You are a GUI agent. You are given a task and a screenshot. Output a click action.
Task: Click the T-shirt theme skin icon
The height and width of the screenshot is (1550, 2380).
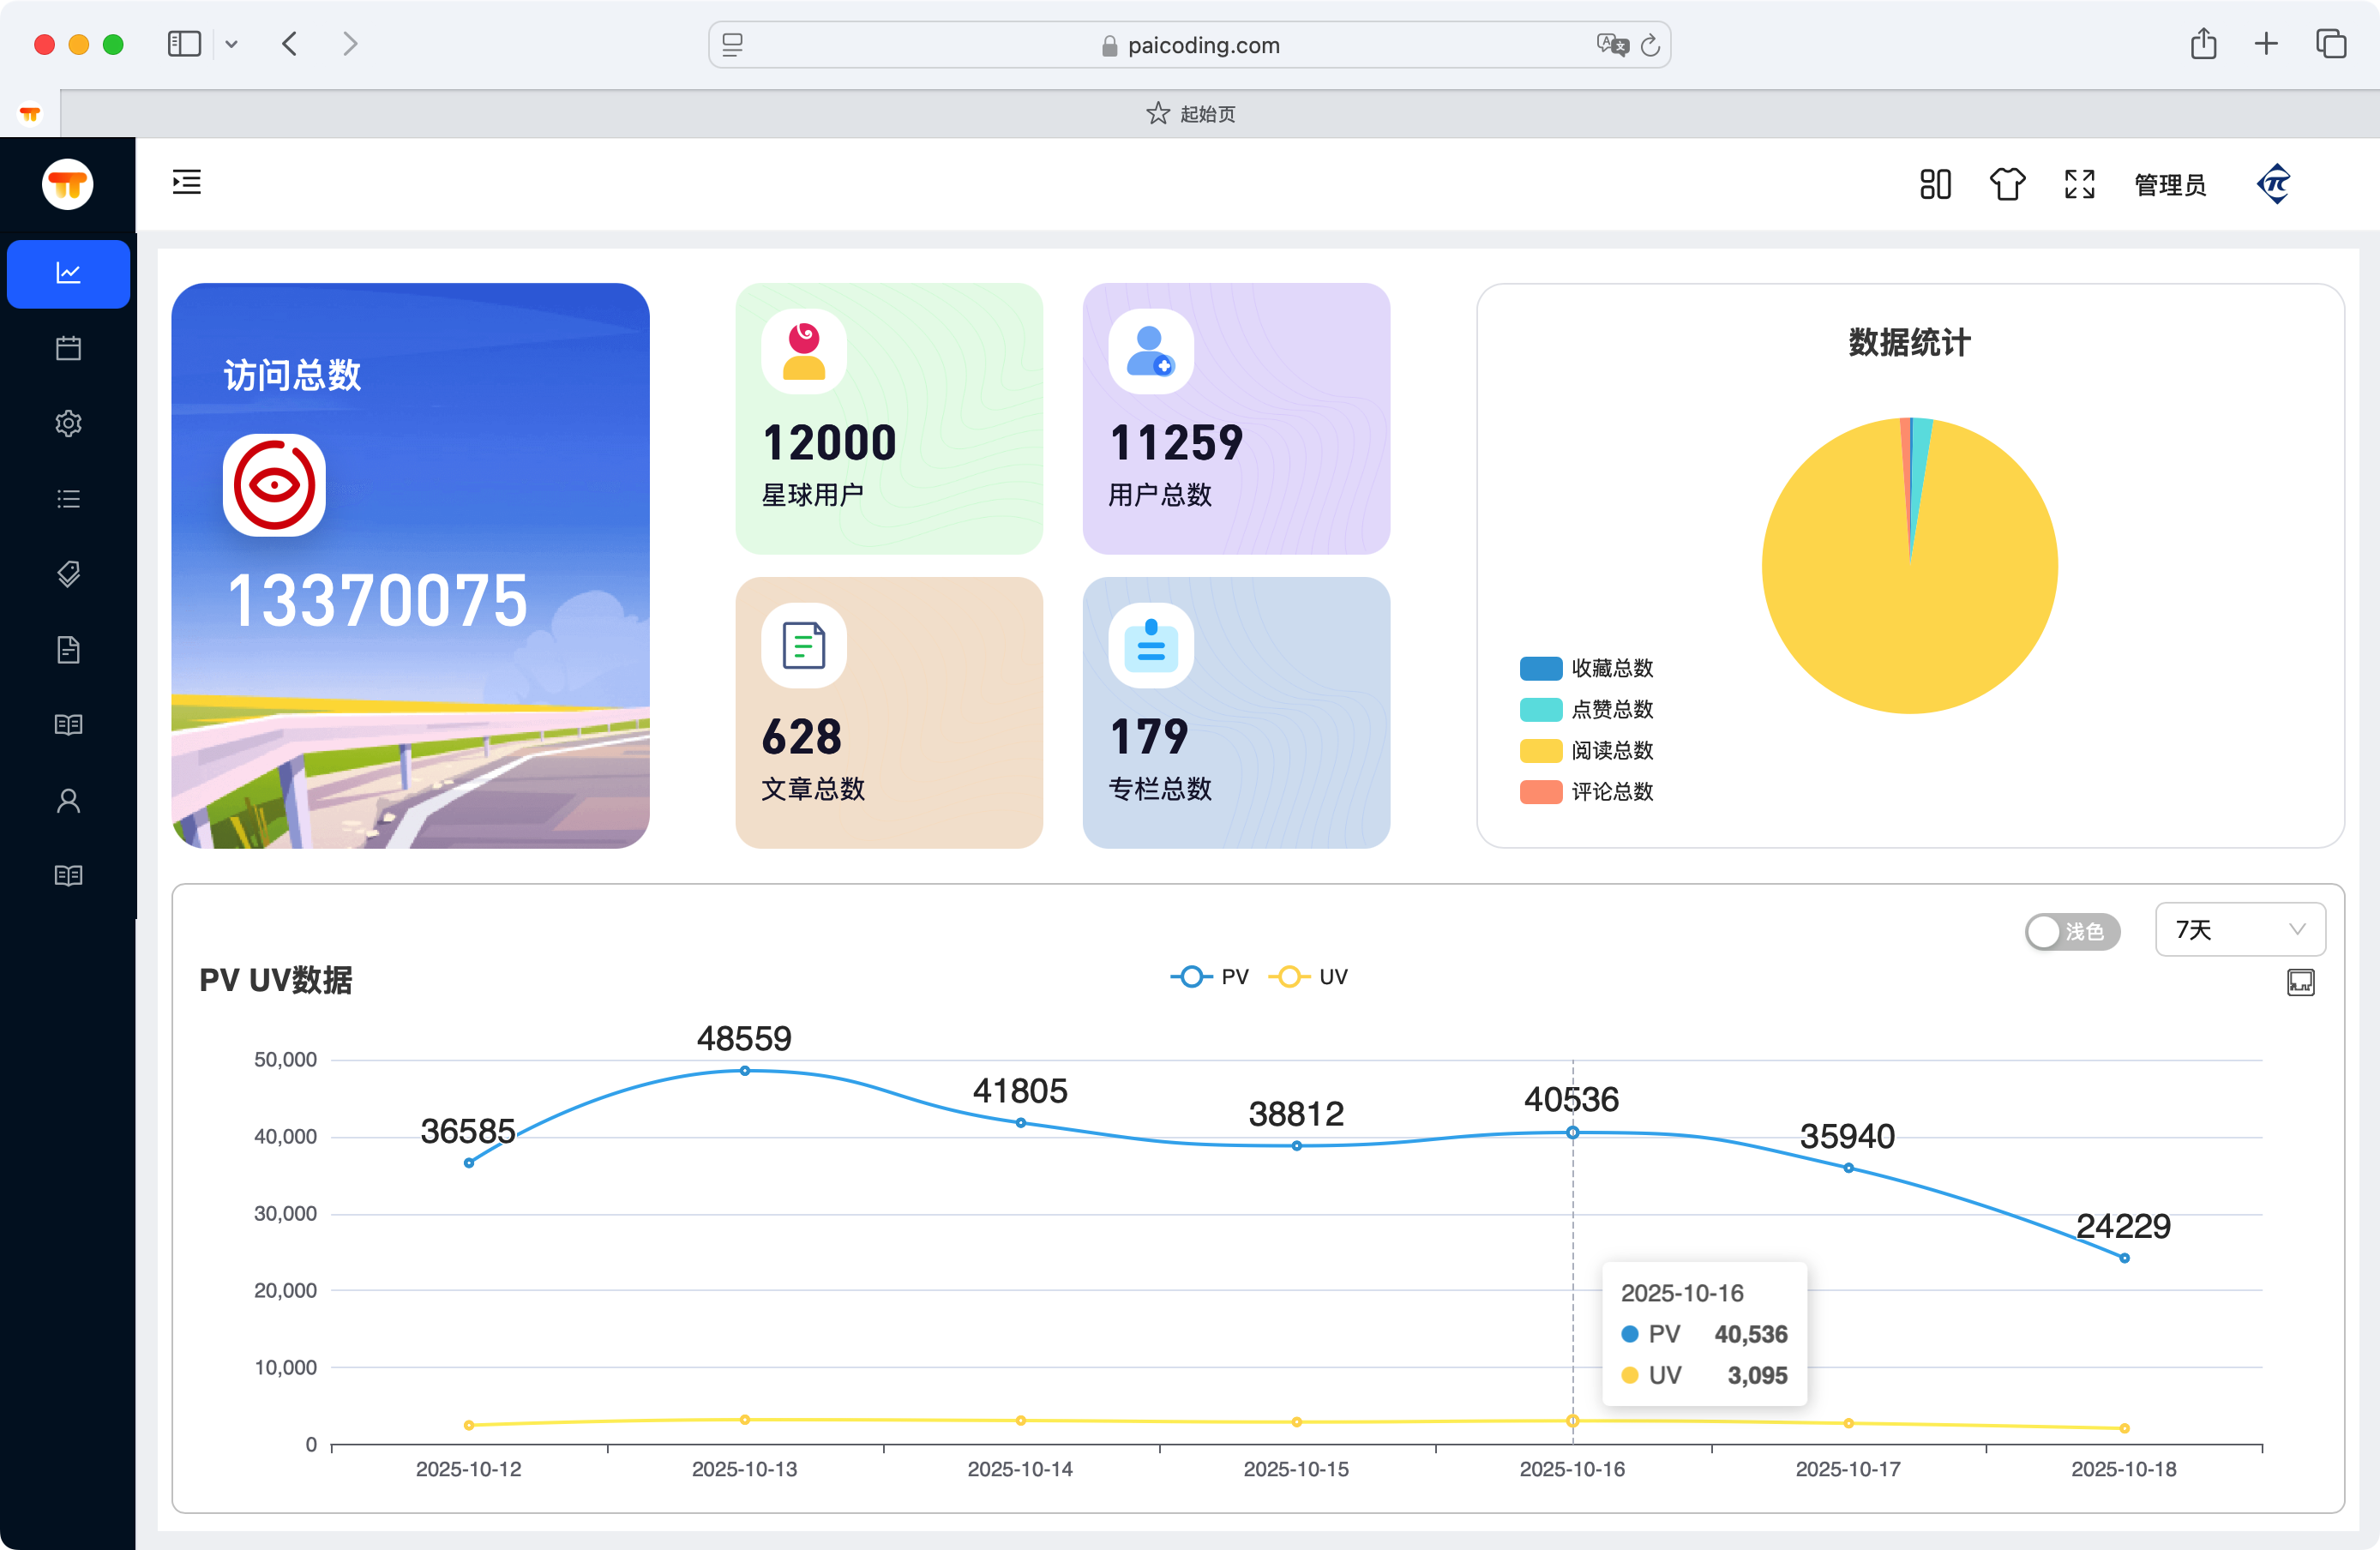click(2006, 185)
